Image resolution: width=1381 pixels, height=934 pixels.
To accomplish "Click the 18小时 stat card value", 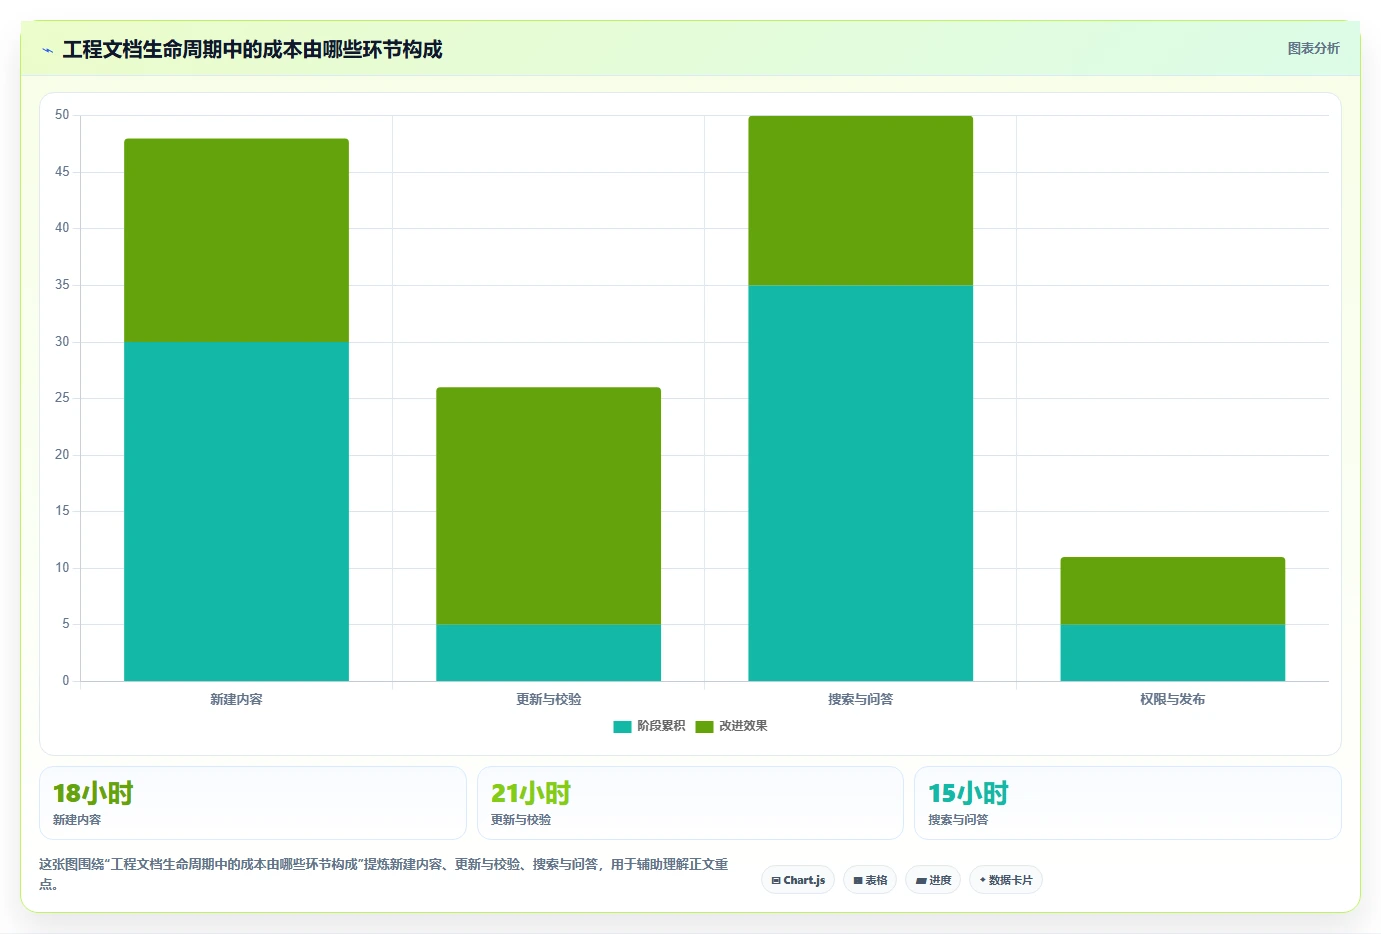I will (93, 793).
